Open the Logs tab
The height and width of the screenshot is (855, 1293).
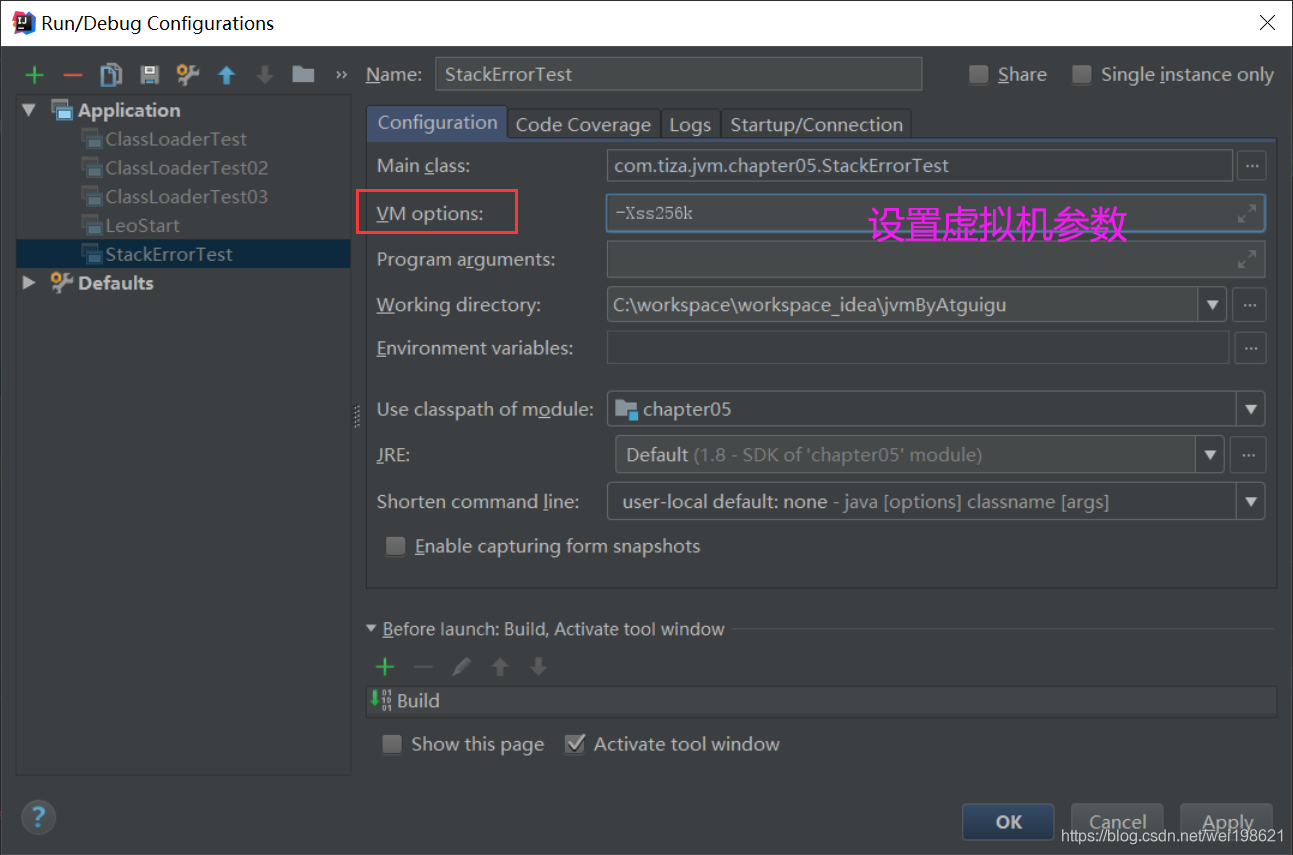(690, 125)
